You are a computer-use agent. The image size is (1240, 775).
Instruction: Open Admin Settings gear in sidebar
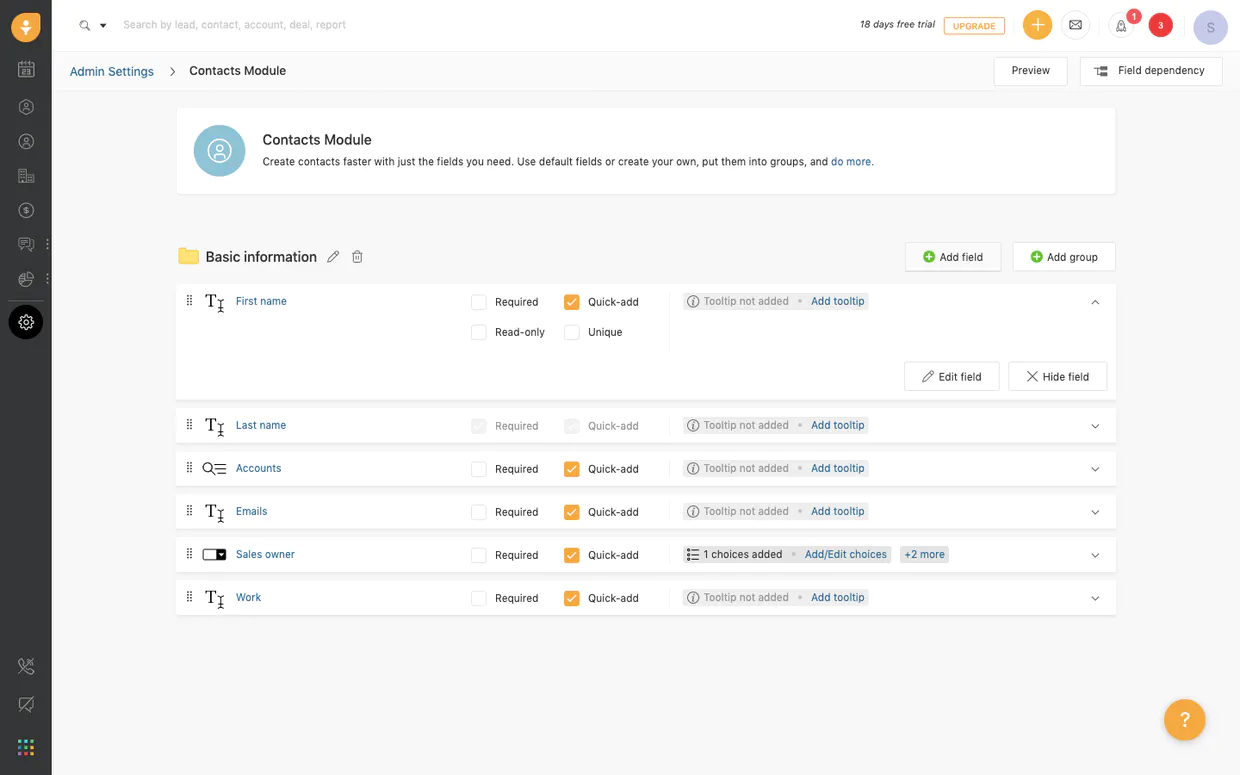pyautogui.click(x=26, y=322)
